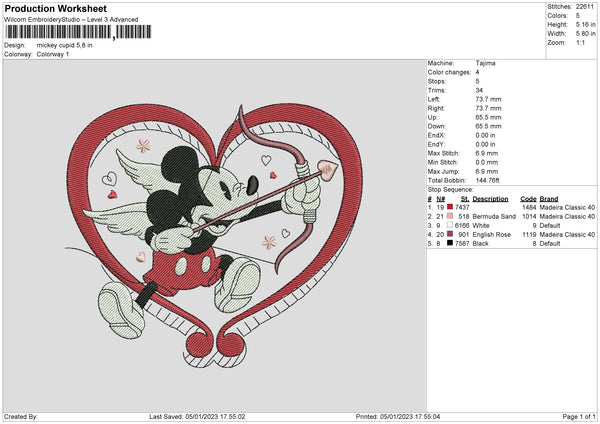
Task: Click the stitches count '22611'
Action: pyautogui.click(x=585, y=7)
